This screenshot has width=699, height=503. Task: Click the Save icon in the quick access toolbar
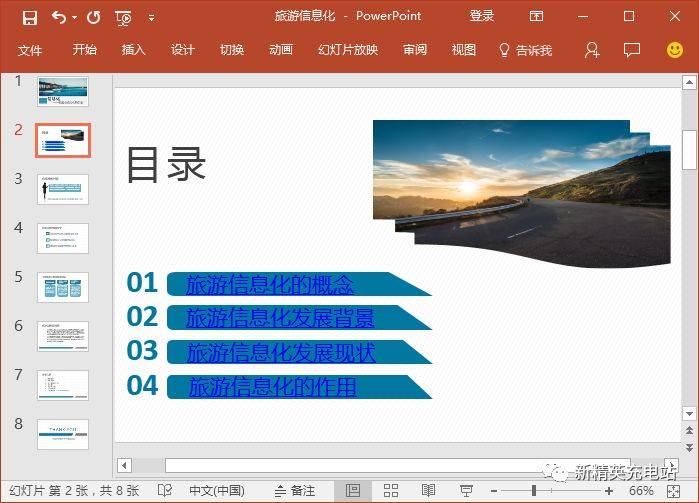tap(30, 18)
